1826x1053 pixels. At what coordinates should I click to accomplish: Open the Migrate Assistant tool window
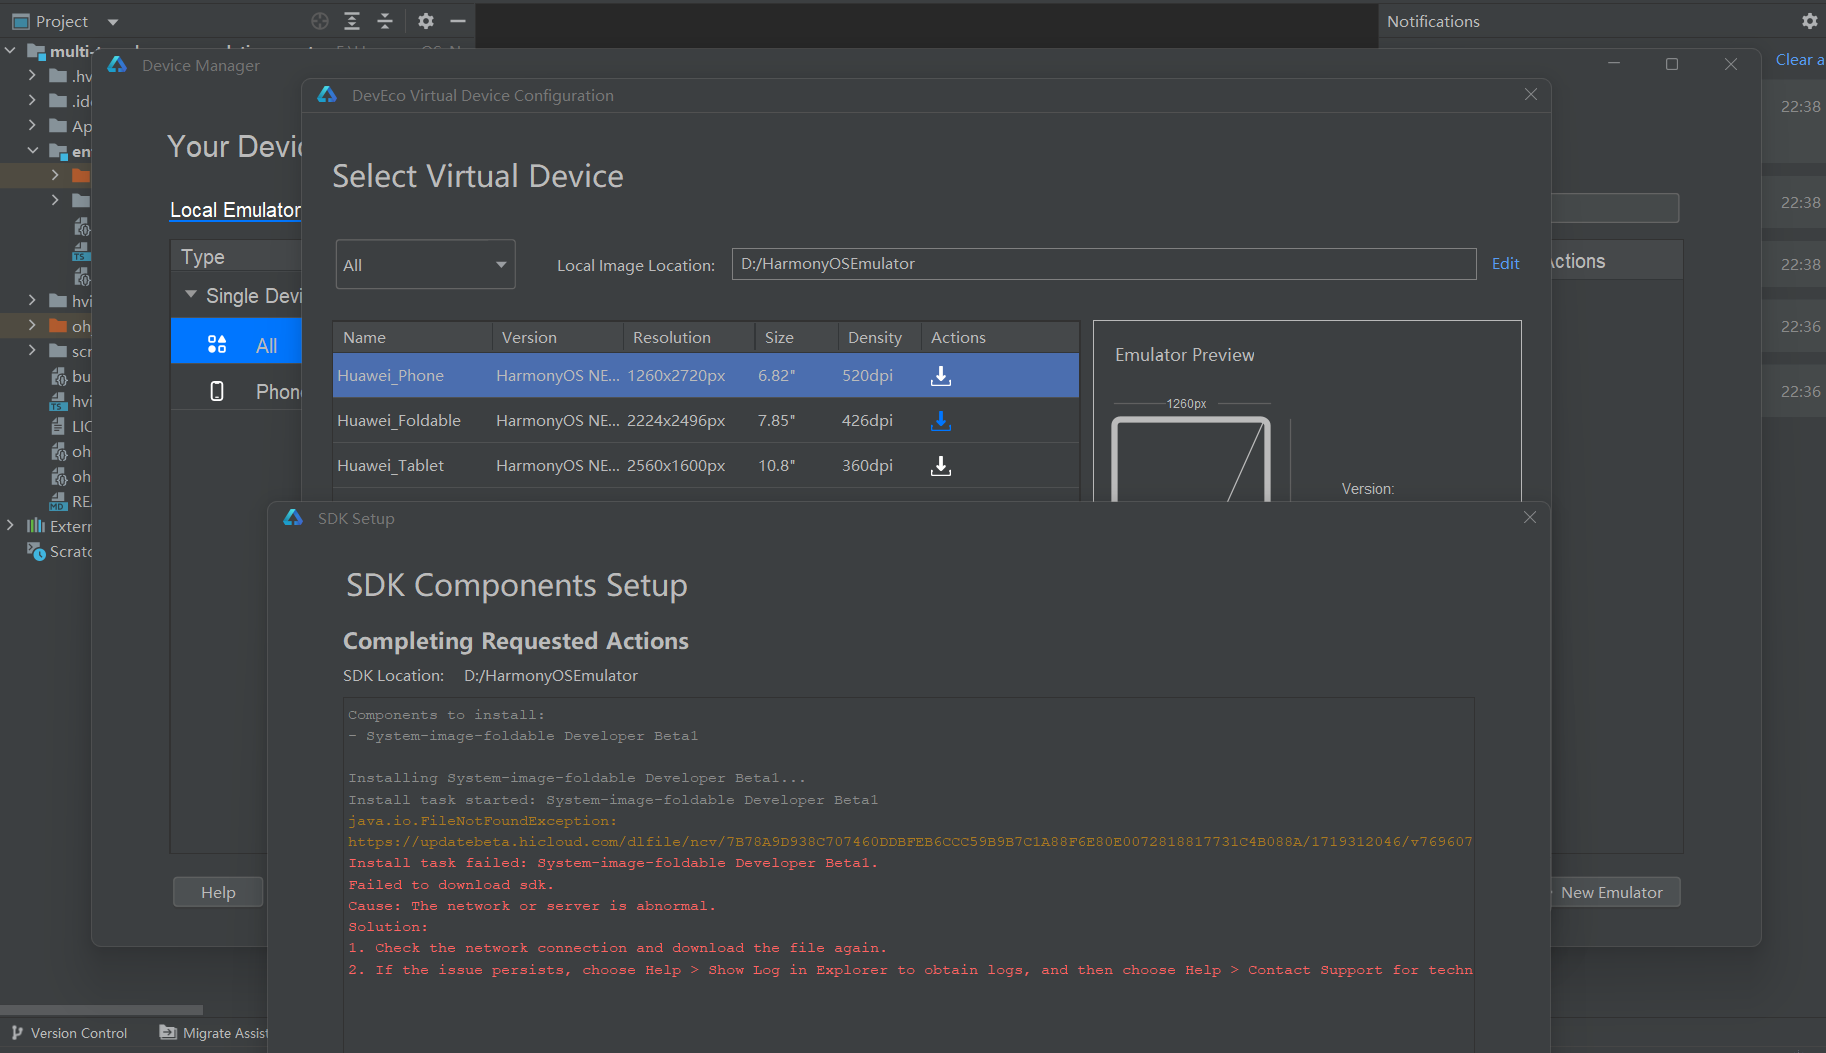pos(213,1033)
